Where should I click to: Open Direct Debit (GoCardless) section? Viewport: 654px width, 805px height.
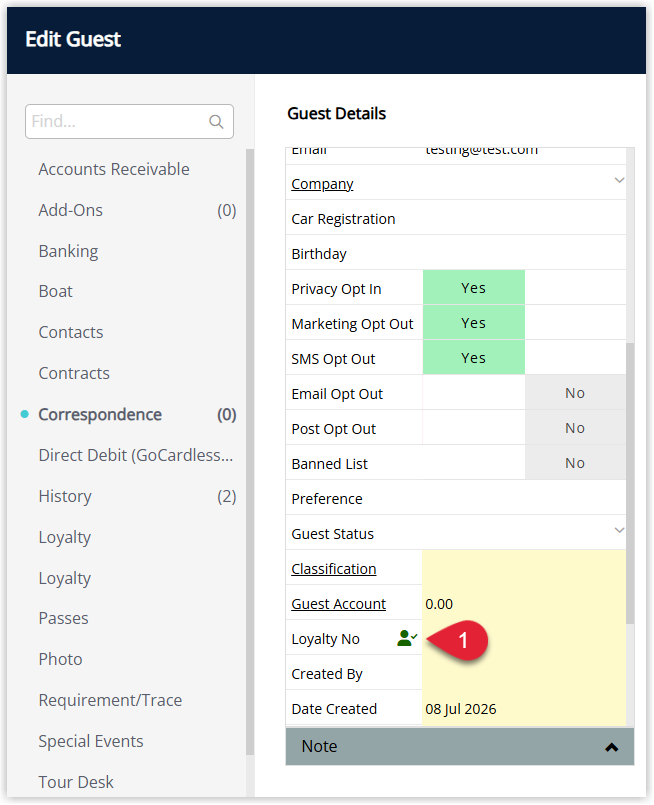[x=136, y=455]
